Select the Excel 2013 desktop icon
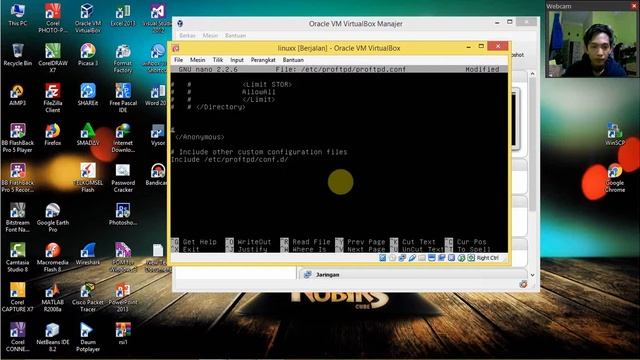The height and width of the screenshot is (360, 640). pyautogui.click(x=123, y=15)
